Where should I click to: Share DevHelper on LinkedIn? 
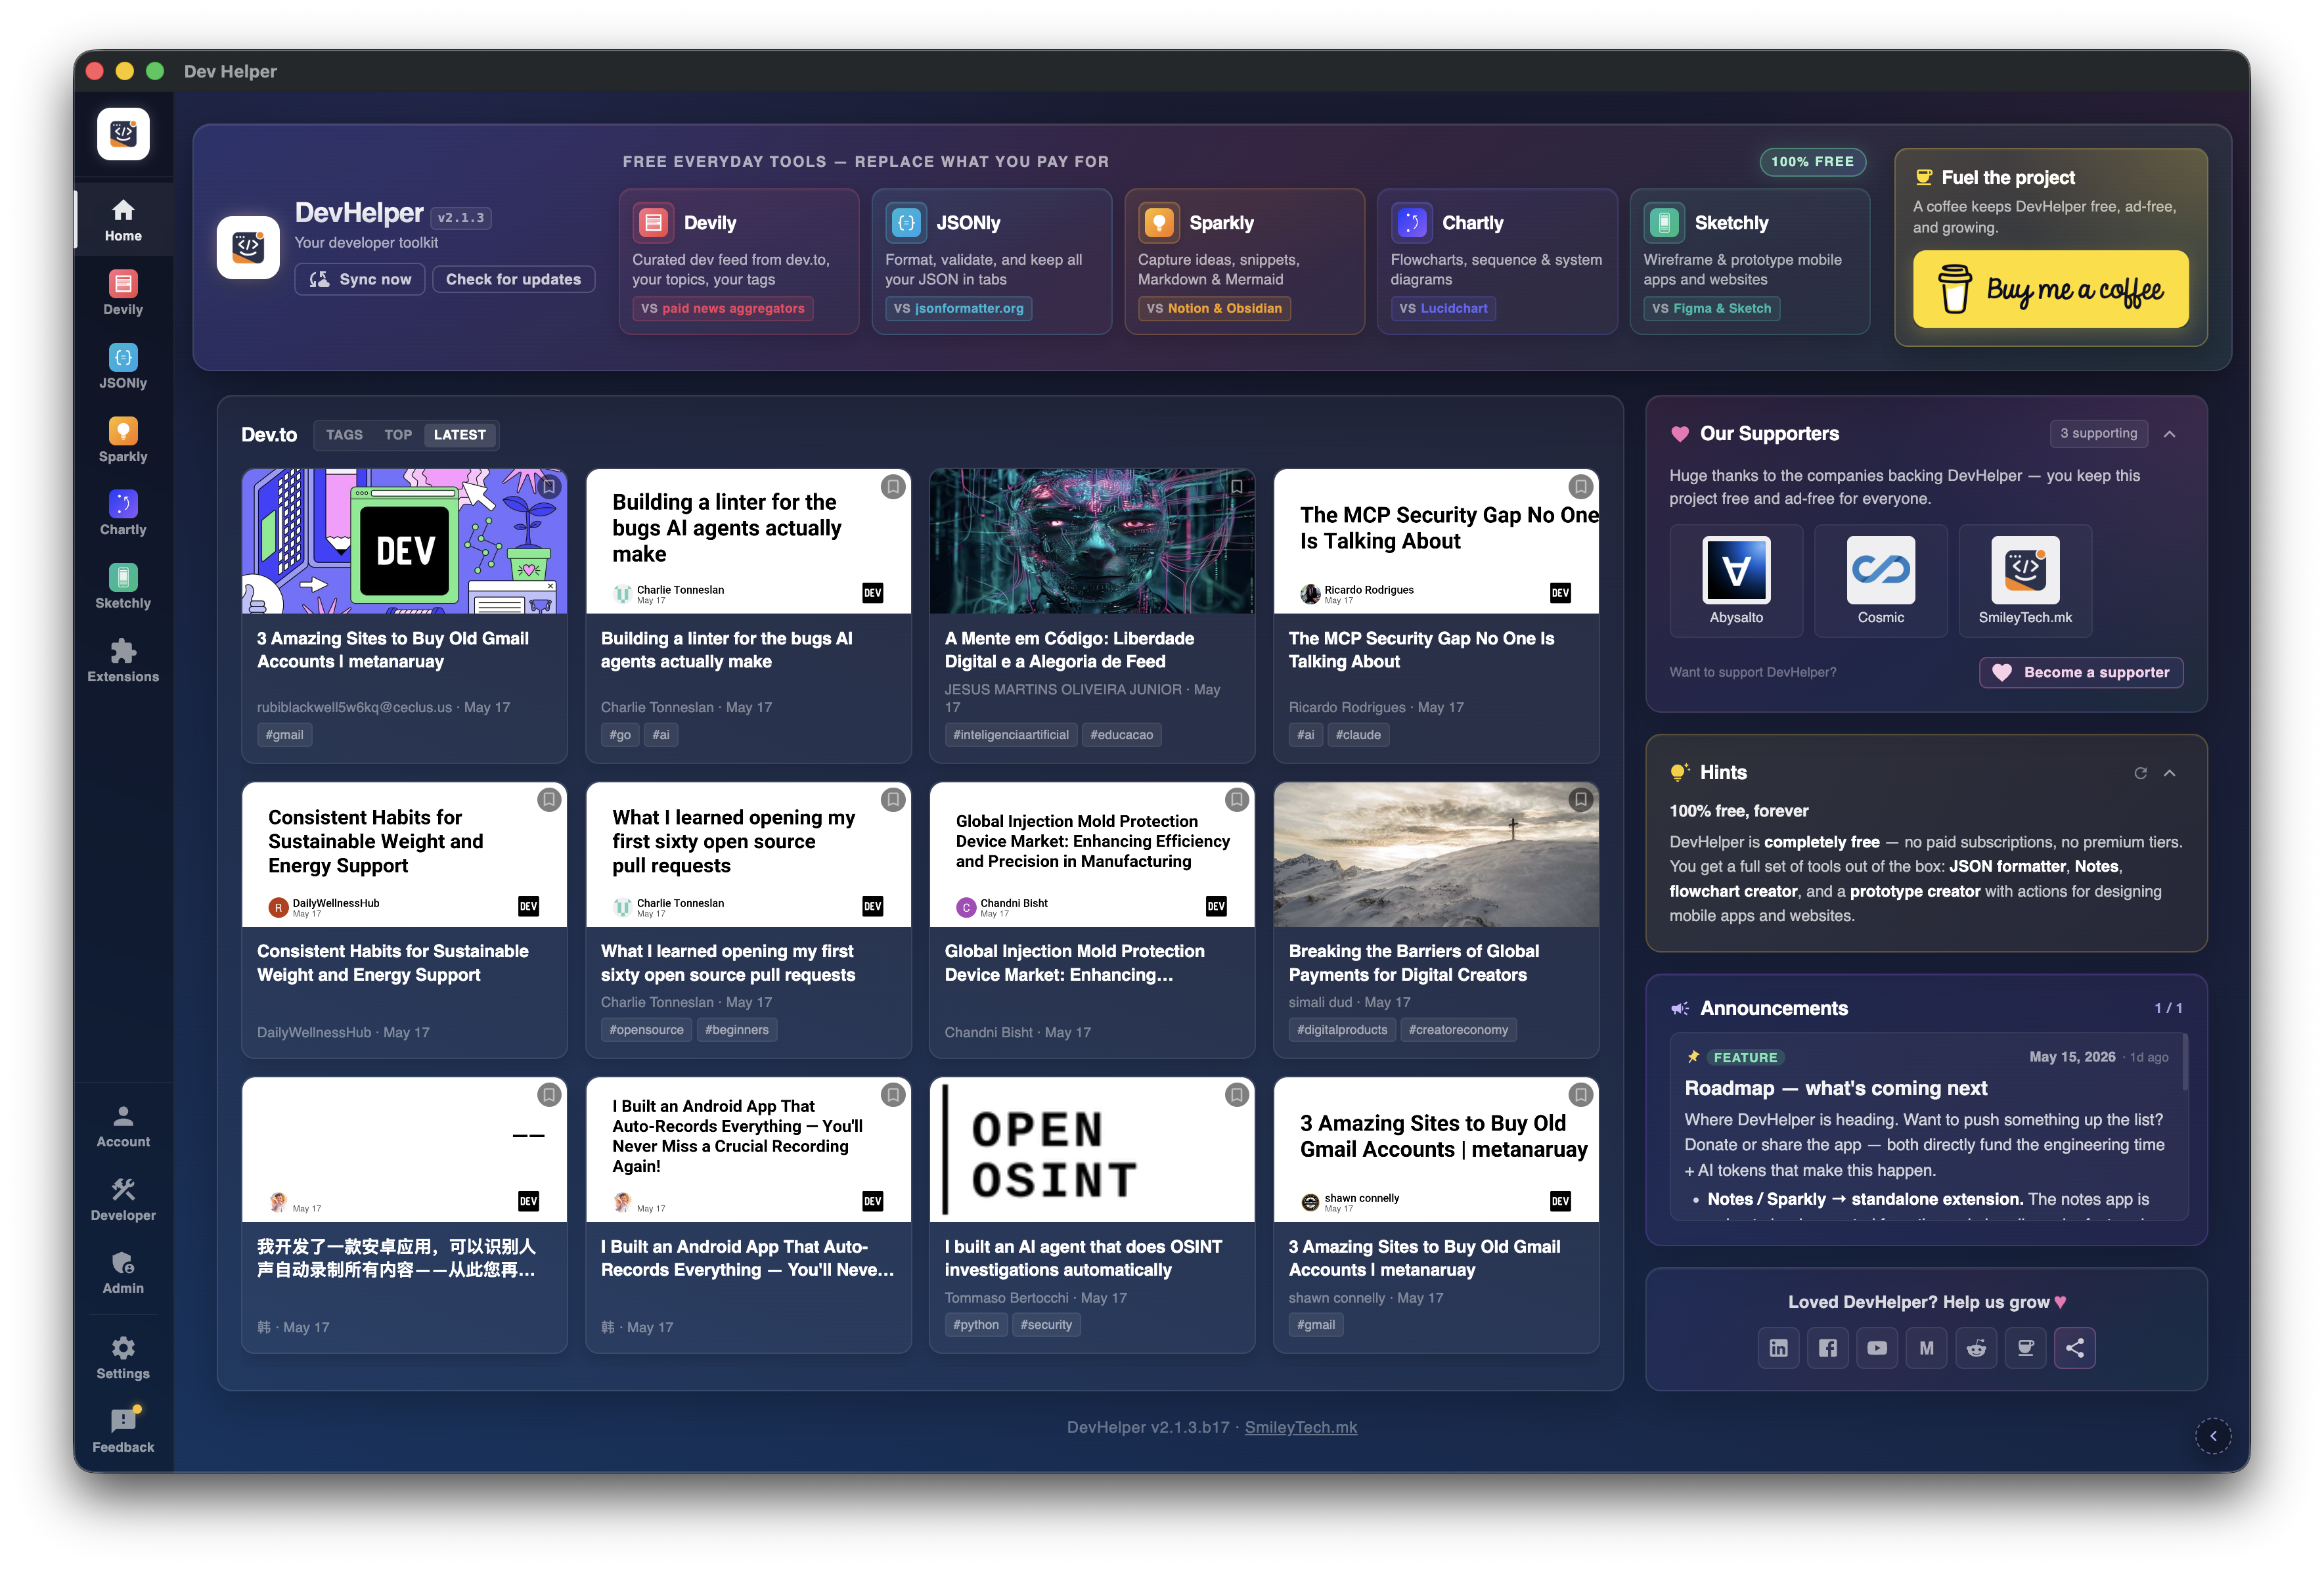pos(1778,1348)
